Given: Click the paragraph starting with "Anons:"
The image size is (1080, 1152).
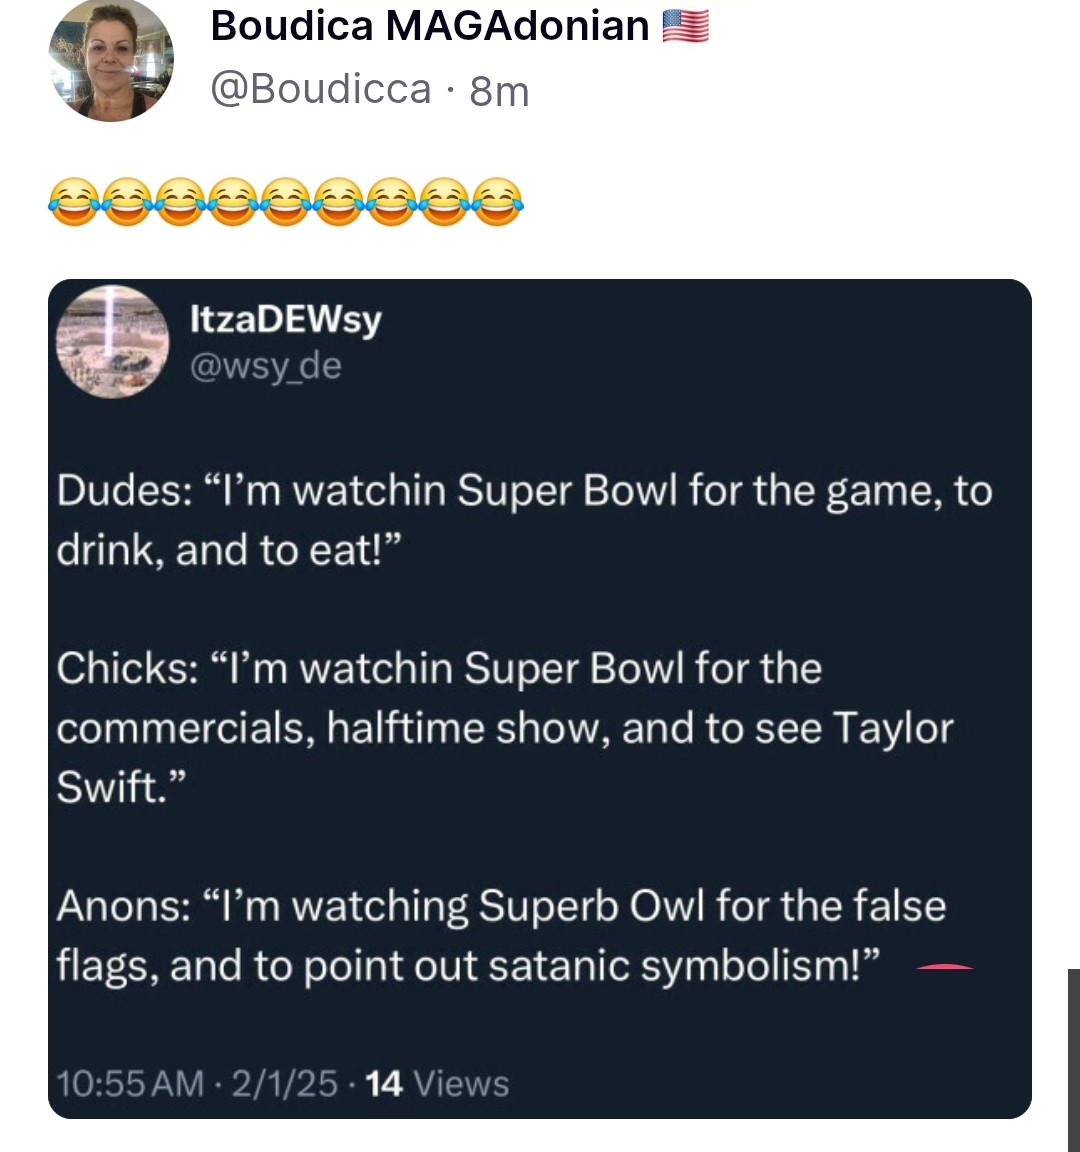Looking at the screenshot, I should pos(500,935).
